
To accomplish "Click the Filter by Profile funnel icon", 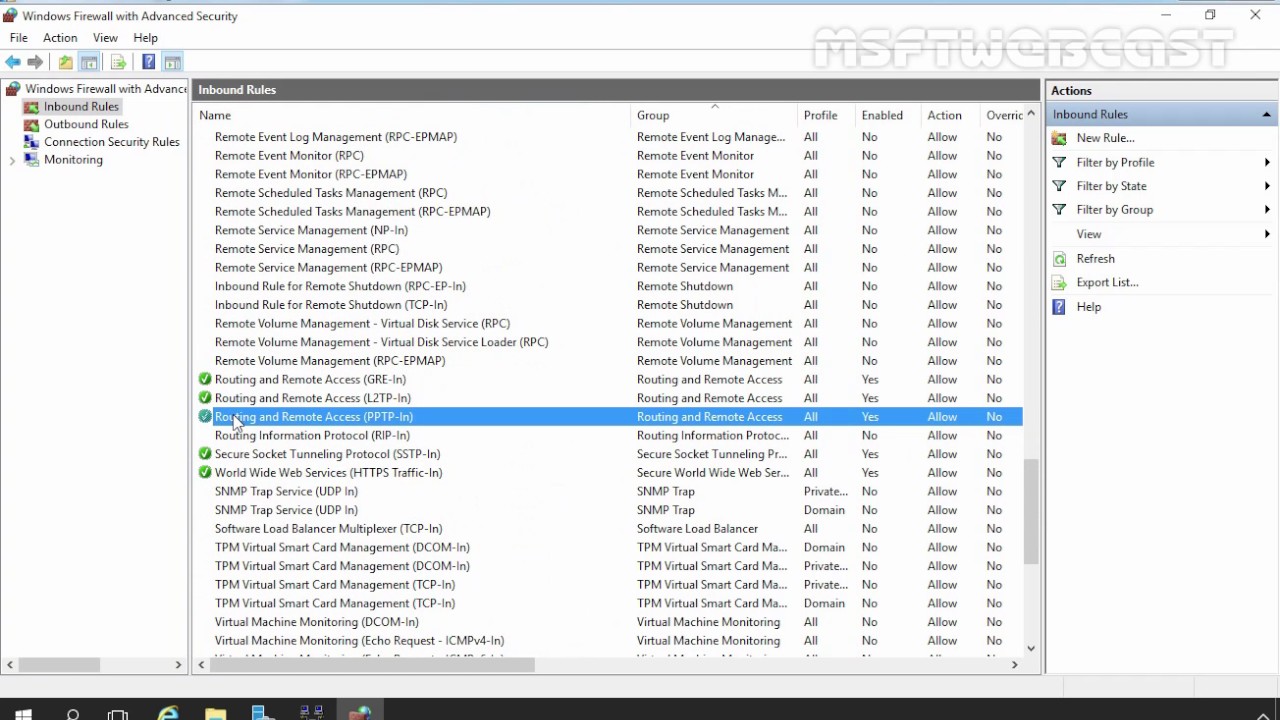I will click(1059, 162).
